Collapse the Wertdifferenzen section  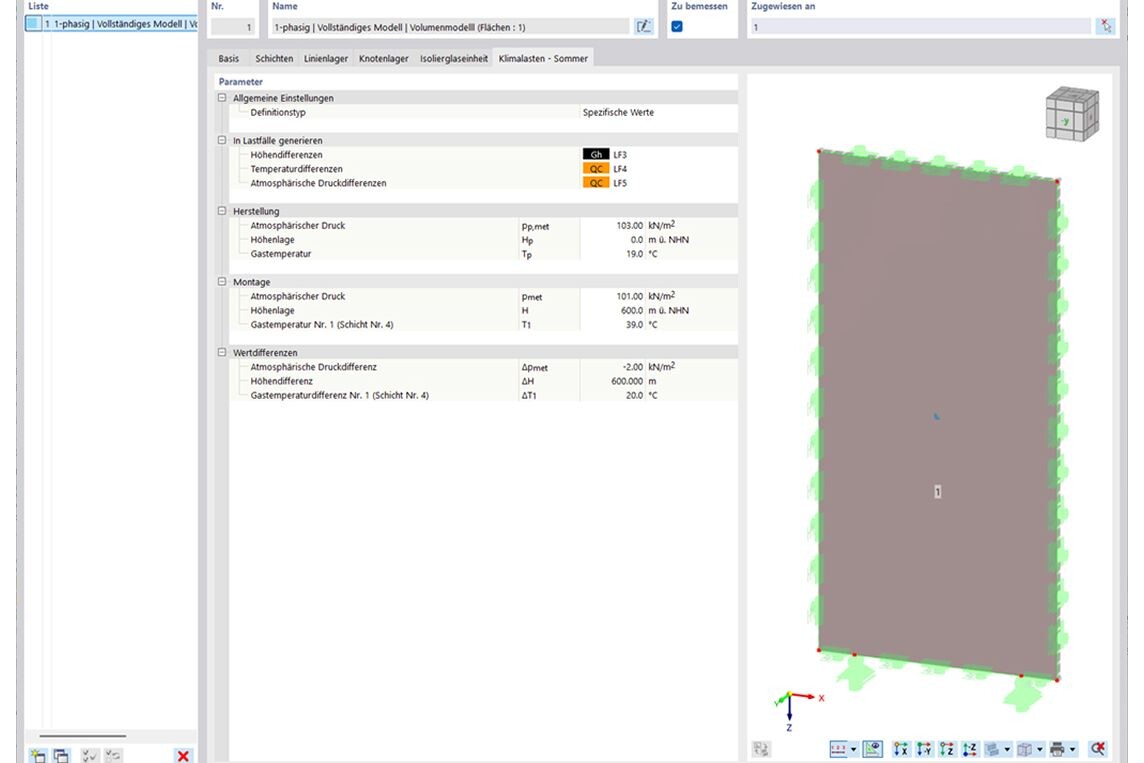[x=222, y=353]
